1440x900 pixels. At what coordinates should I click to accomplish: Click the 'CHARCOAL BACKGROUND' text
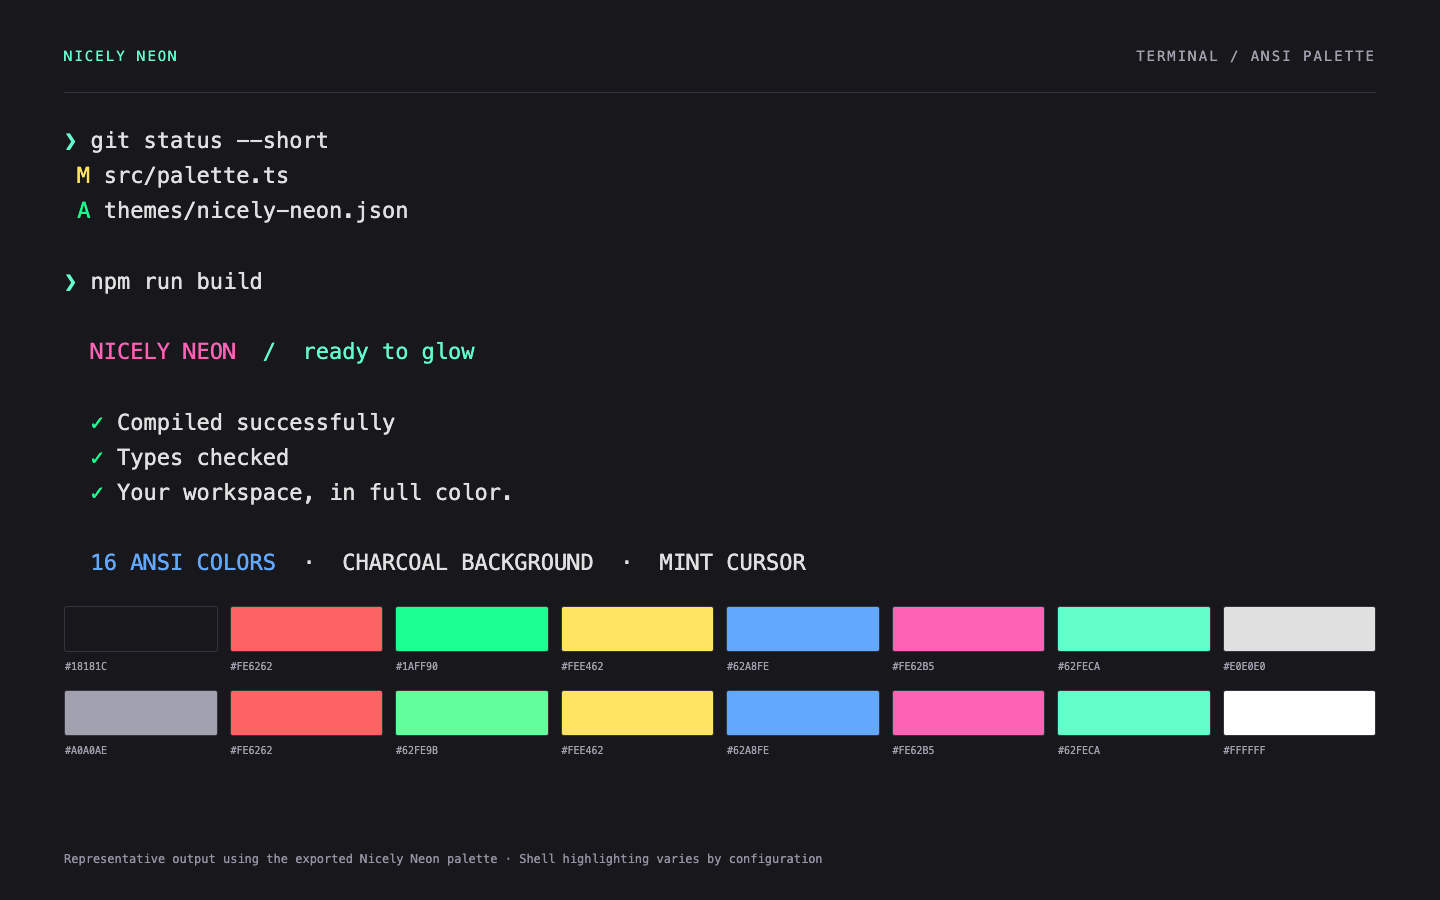pyautogui.click(x=468, y=563)
